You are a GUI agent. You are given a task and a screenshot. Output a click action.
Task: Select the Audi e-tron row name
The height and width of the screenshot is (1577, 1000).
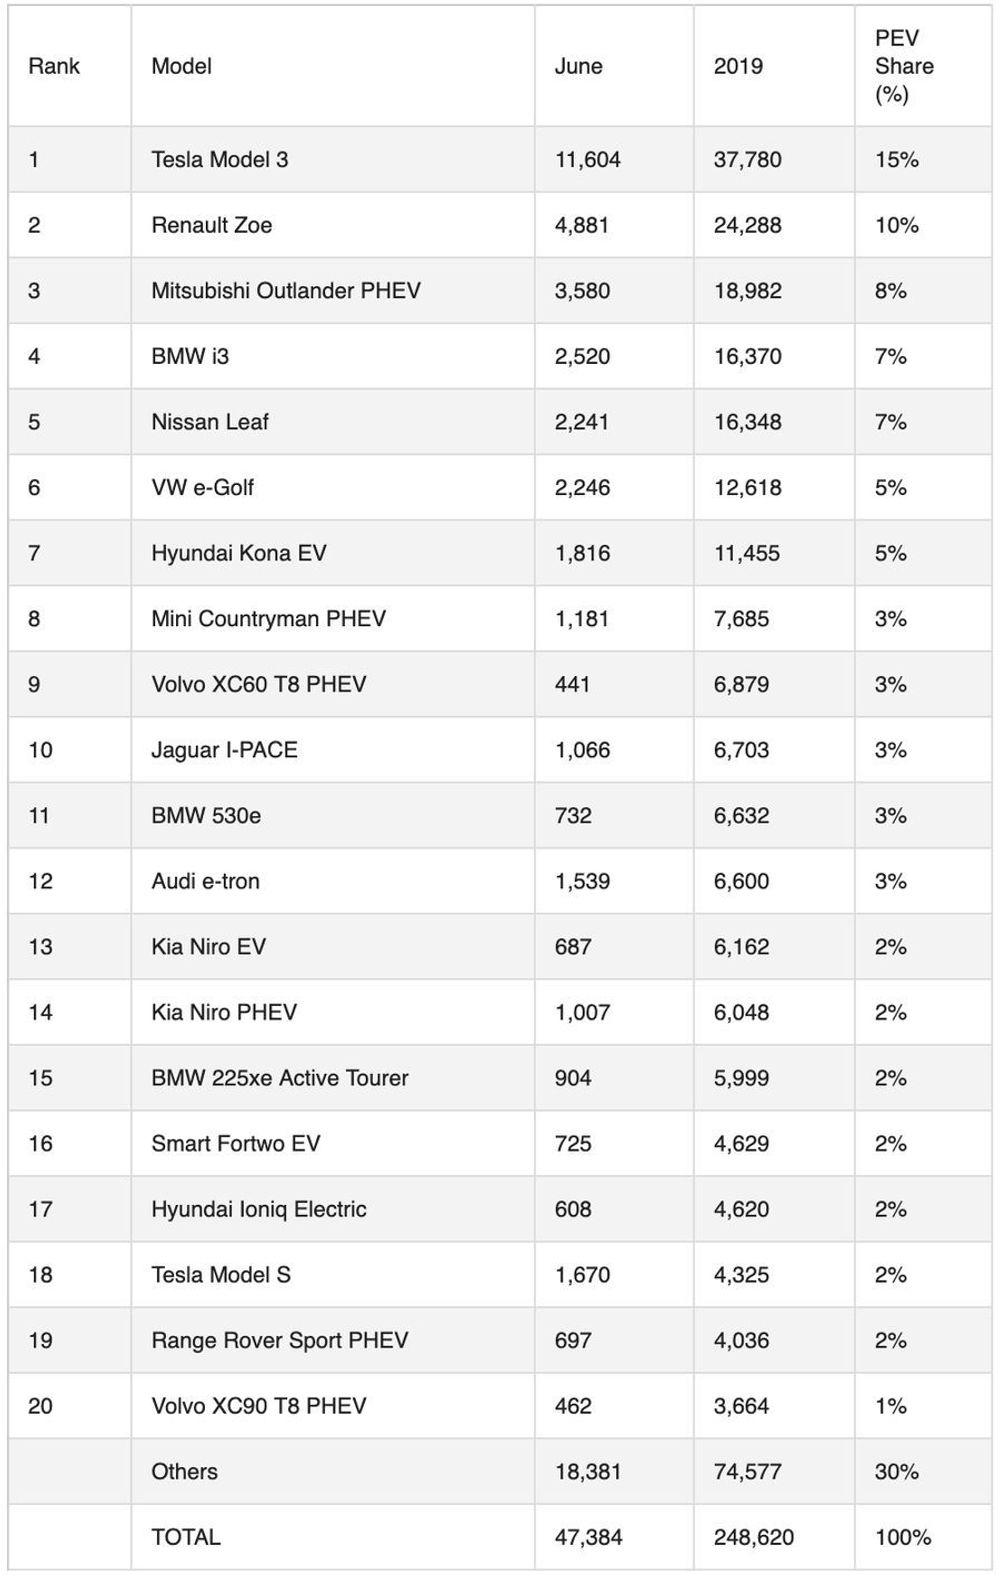206,881
